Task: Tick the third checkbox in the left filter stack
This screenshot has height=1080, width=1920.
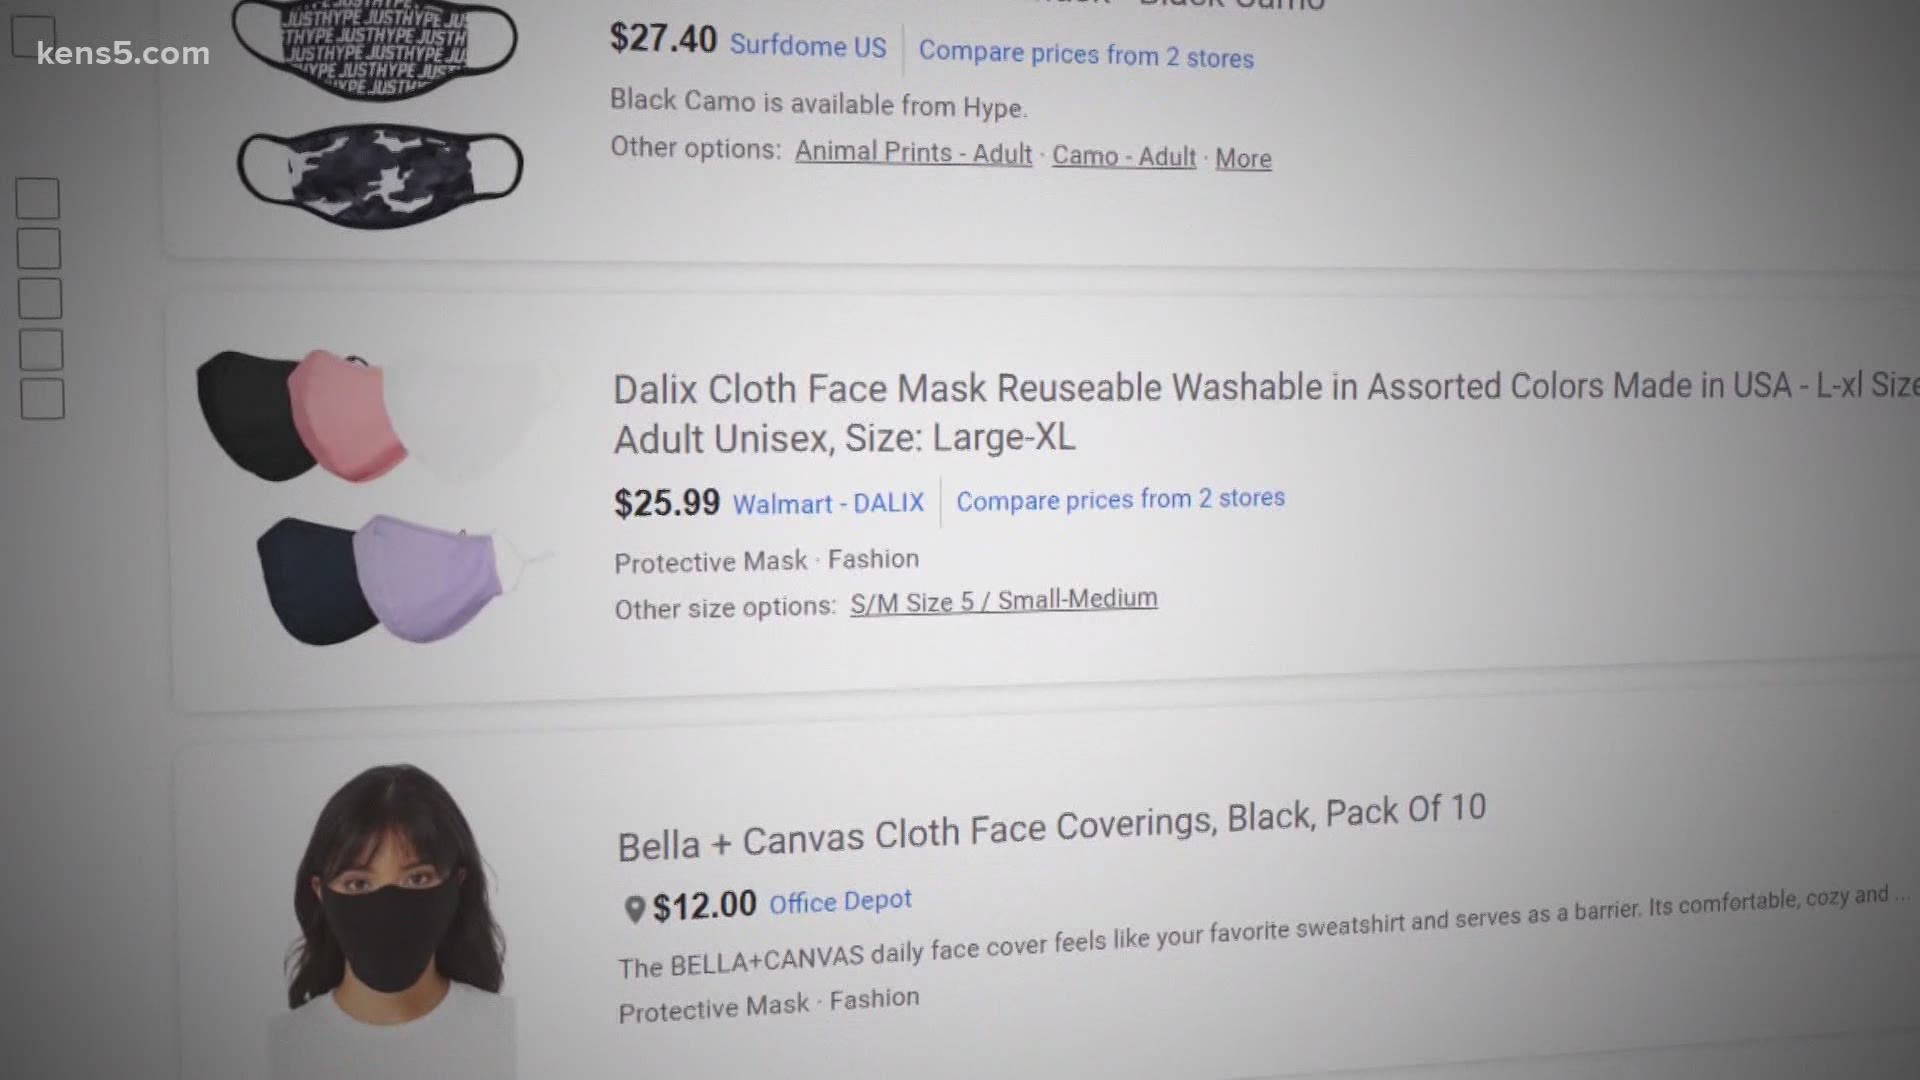Action: [x=40, y=298]
